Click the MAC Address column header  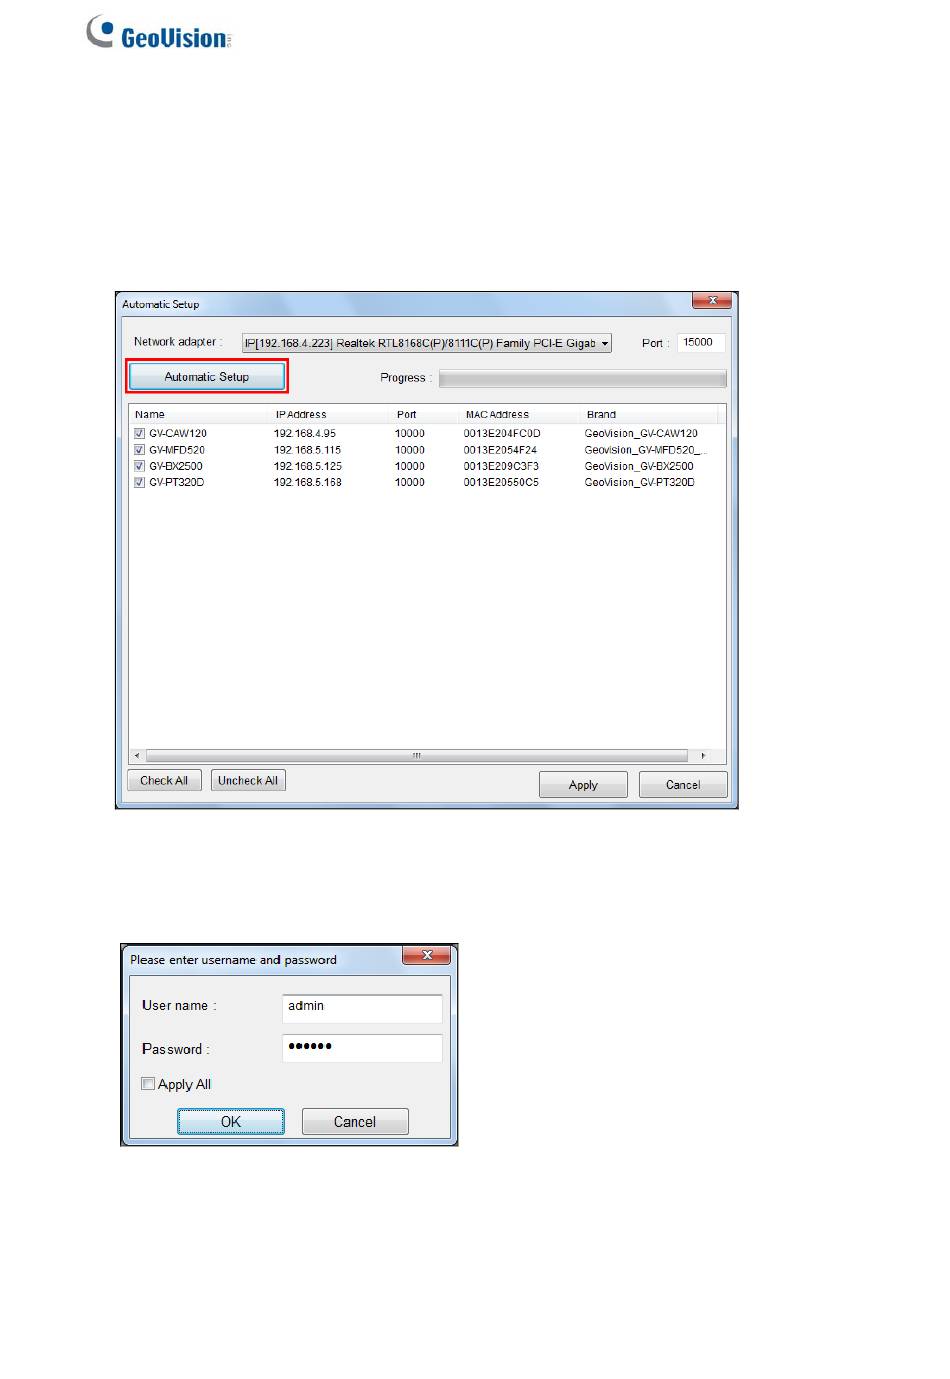pyautogui.click(x=497, y=414)
